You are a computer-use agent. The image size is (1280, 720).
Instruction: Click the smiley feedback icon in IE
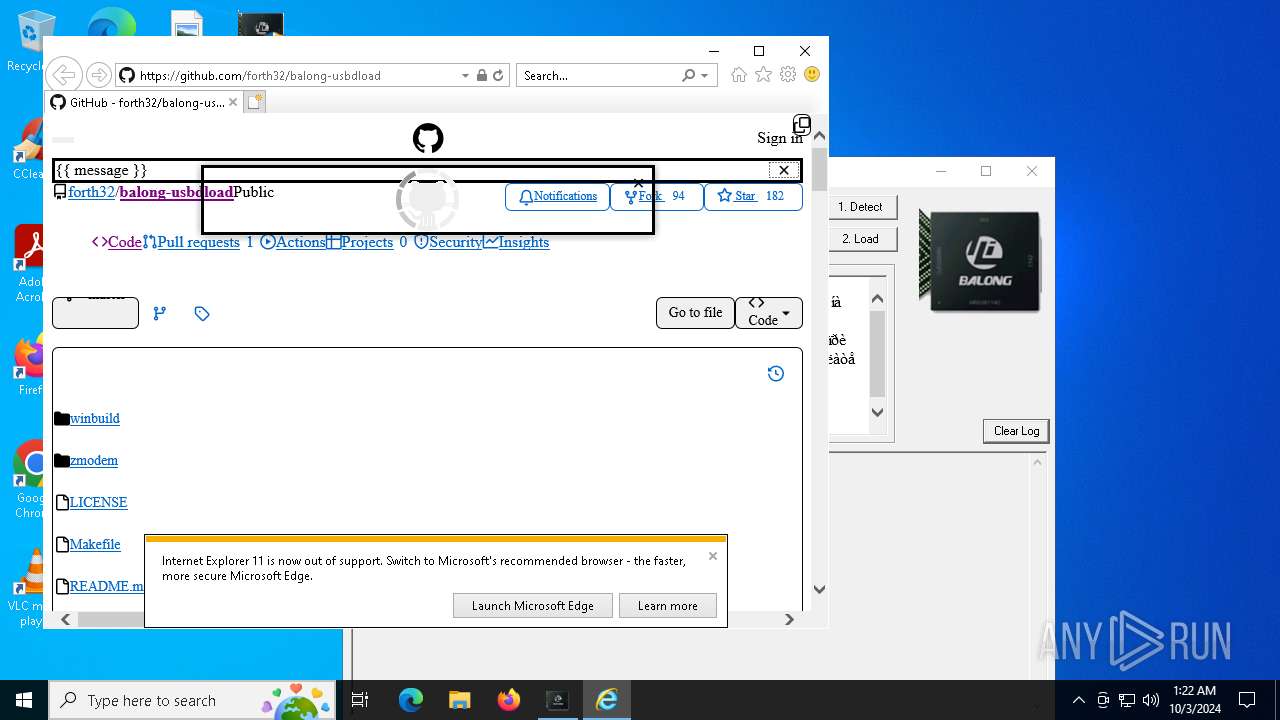tap(812, 75)
